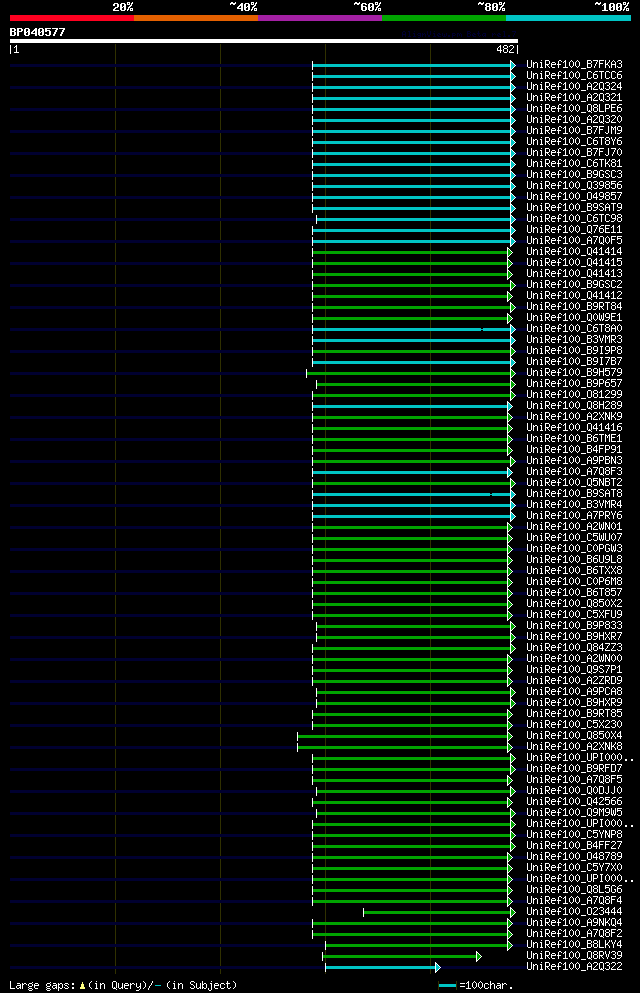Click the cyan alignment bar for UniRef100_A2Q322
The width and height of the screenshot is (640, 993).
tap(380, 968)
